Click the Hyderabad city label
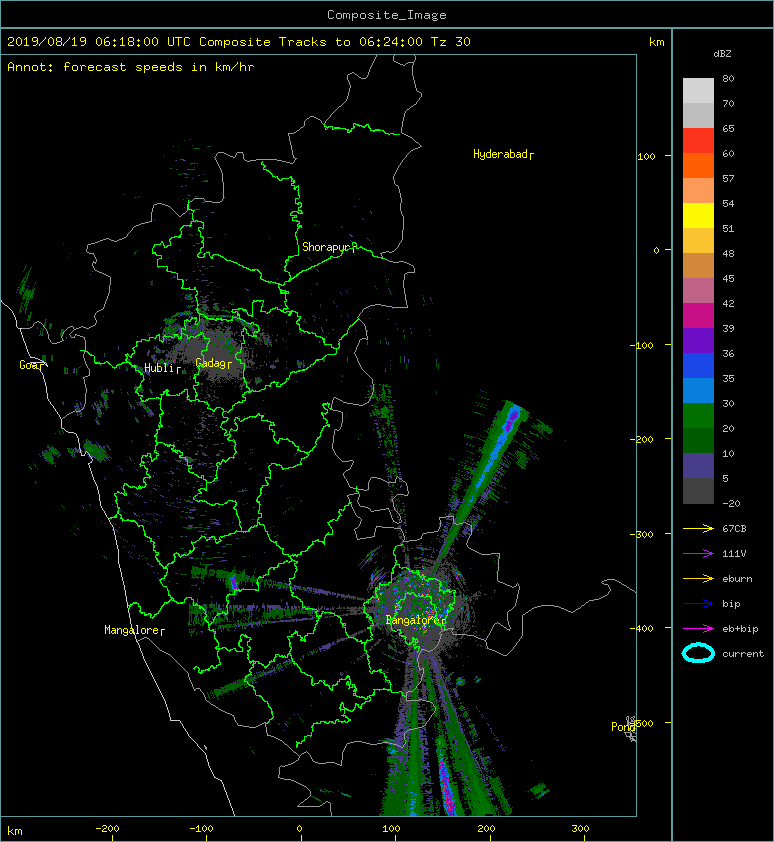The image size is (774, 842). 503,155
